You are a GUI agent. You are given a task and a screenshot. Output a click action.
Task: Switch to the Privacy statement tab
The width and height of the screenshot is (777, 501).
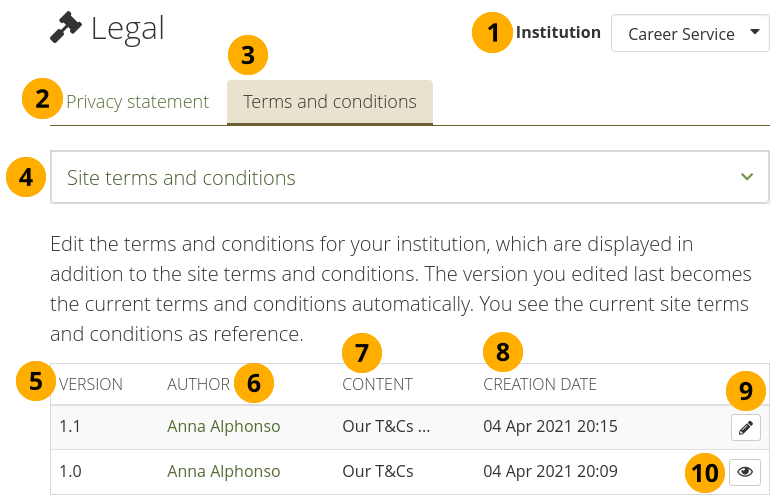[x=138, y=102]
